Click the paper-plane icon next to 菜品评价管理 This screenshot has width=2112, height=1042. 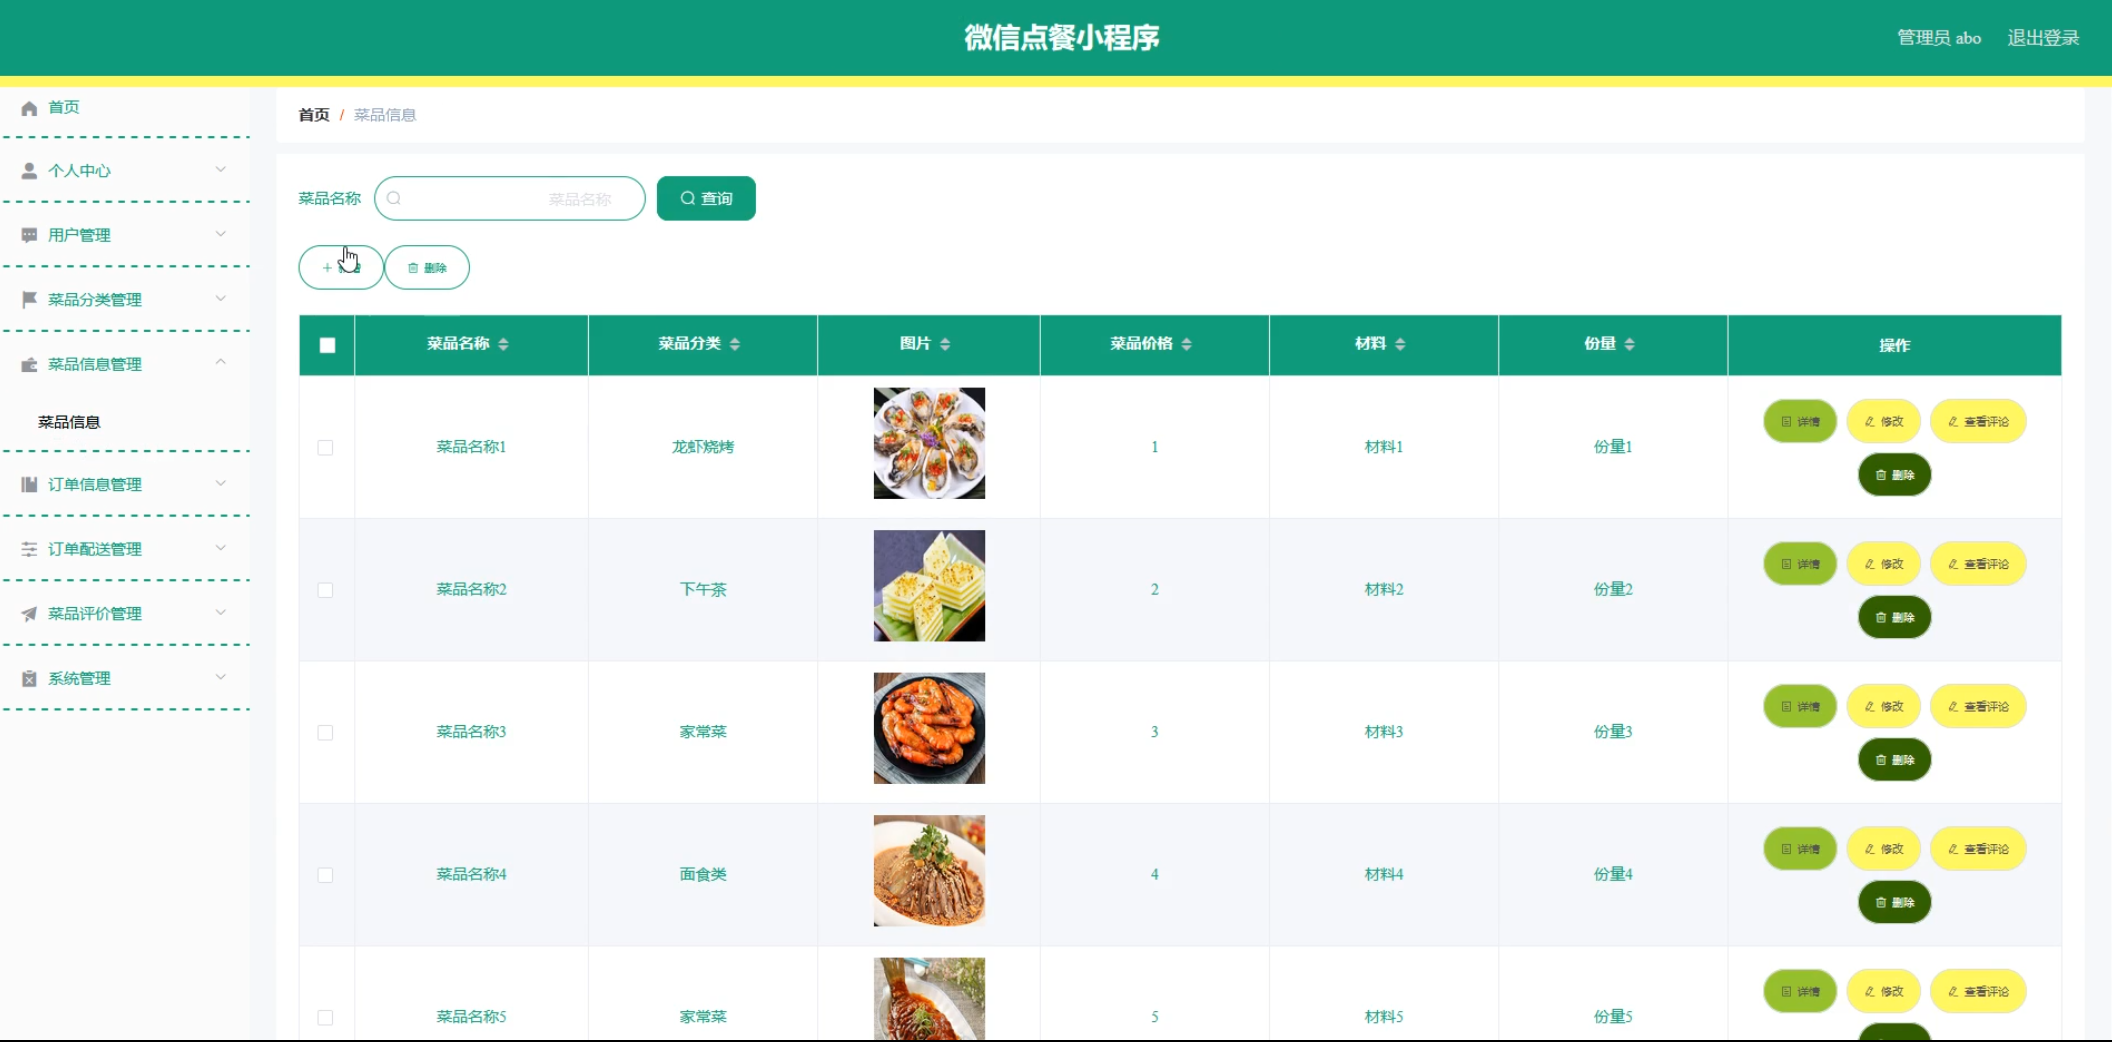click(x=27, y=614)
